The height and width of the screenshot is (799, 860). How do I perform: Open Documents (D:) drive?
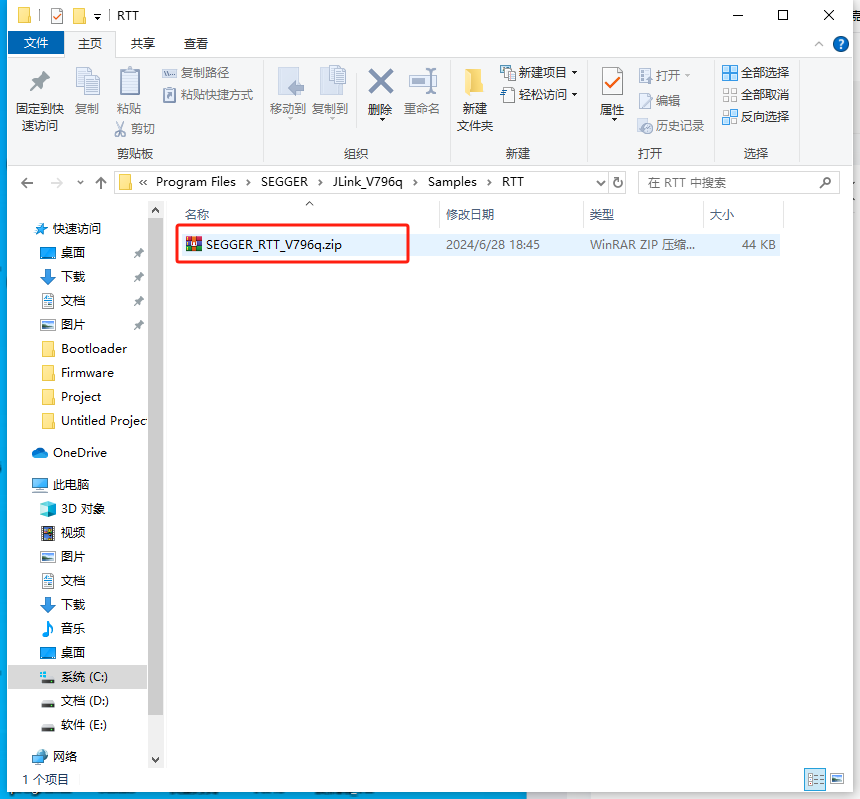pos(84,701)
